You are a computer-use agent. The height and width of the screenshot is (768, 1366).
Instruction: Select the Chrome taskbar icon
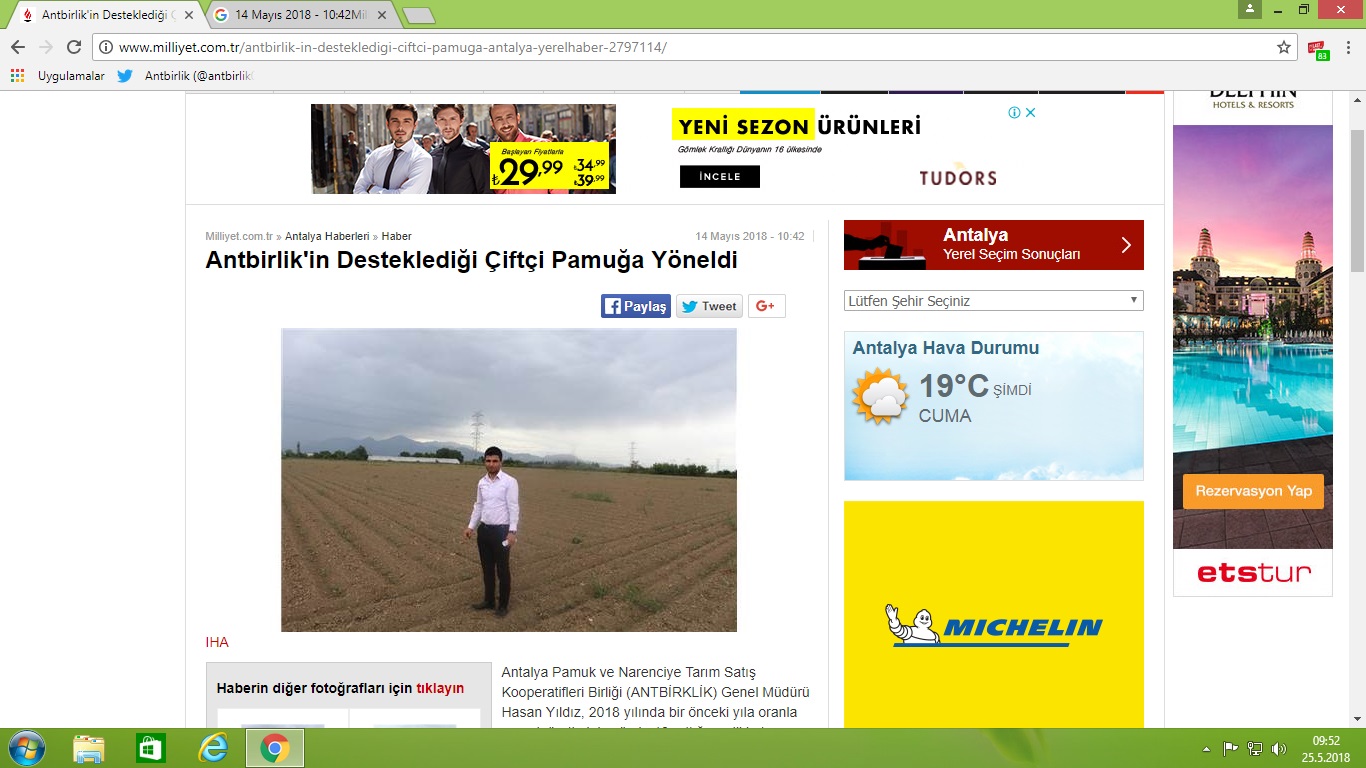click(x=275, y=748)
